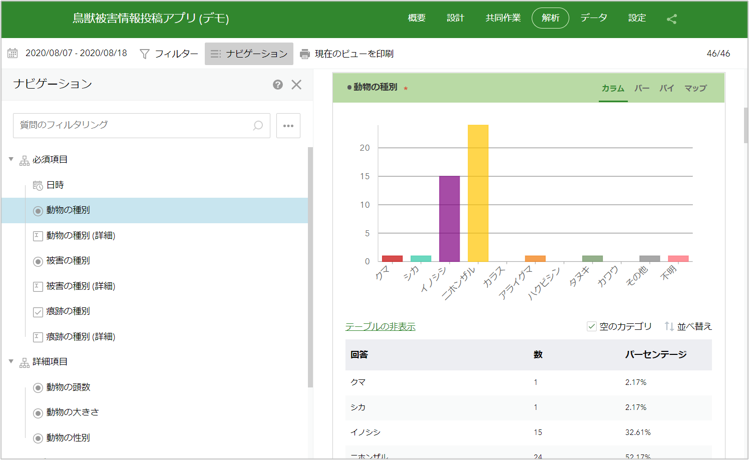The height and width of the screenshot is (460, 749).
Task: Click the share icon in header
Action: click(671, 19)
